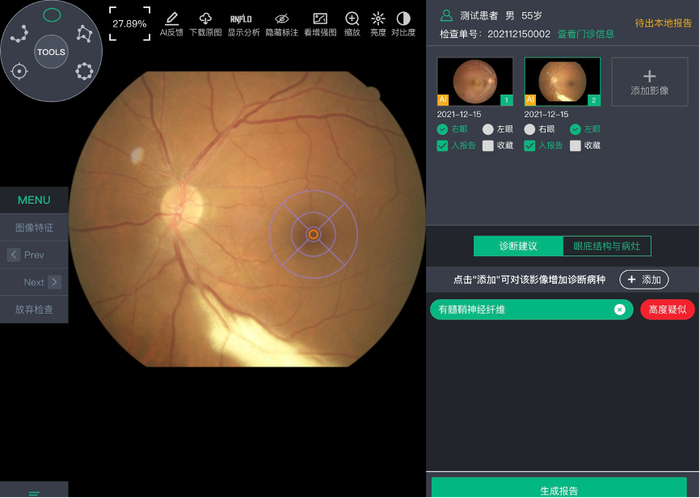Screen dimensions: 700x498
Task: Open the 看增强图 enhanced image icon
Action: pyautogui.click(x=320, y=19)
